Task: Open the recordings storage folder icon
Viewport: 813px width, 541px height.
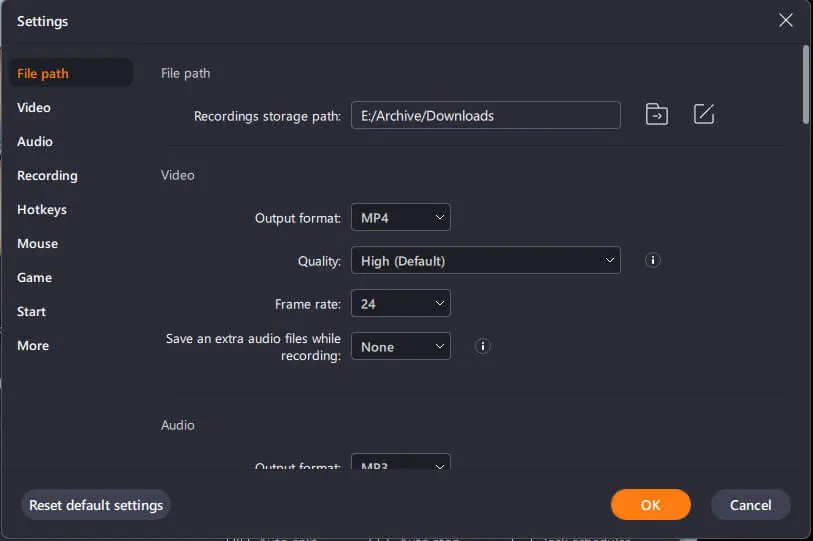Action: (x=656, y=114)
